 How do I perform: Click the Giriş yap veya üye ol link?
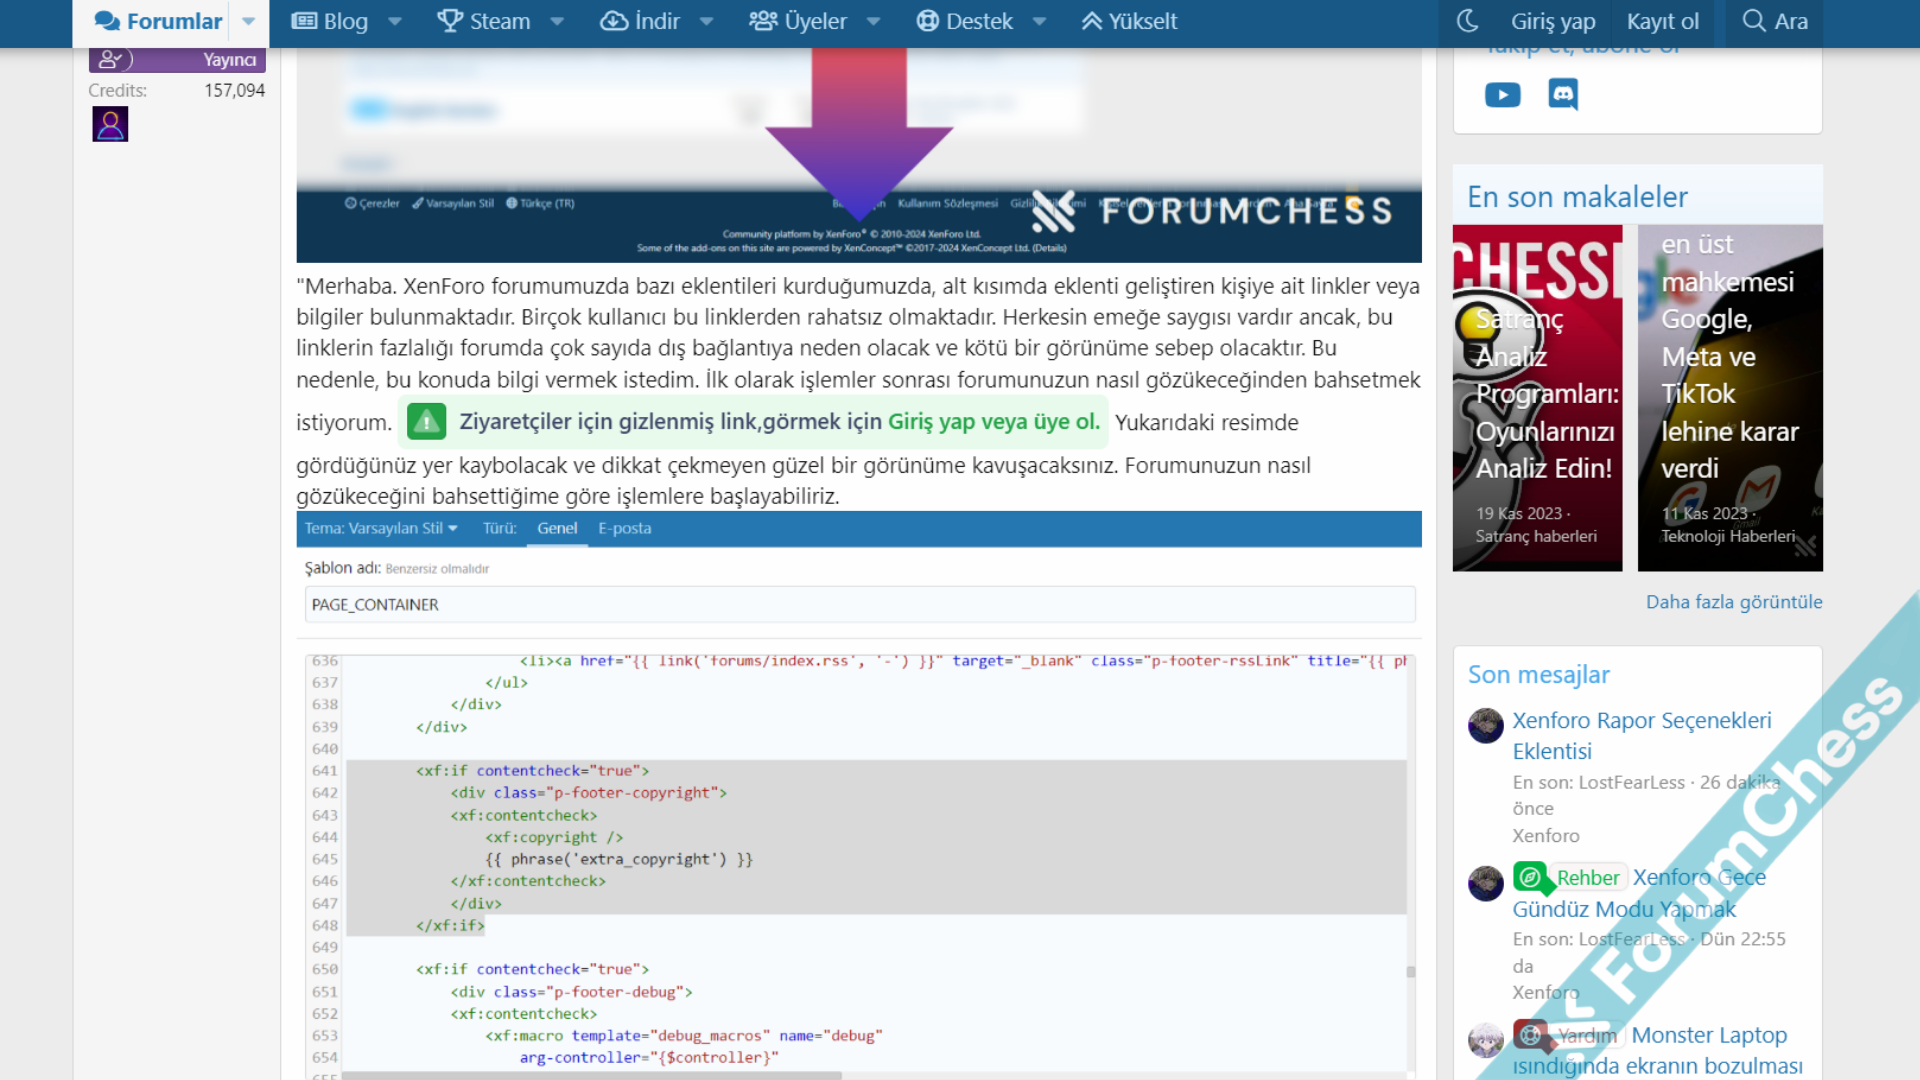[993, 422]
